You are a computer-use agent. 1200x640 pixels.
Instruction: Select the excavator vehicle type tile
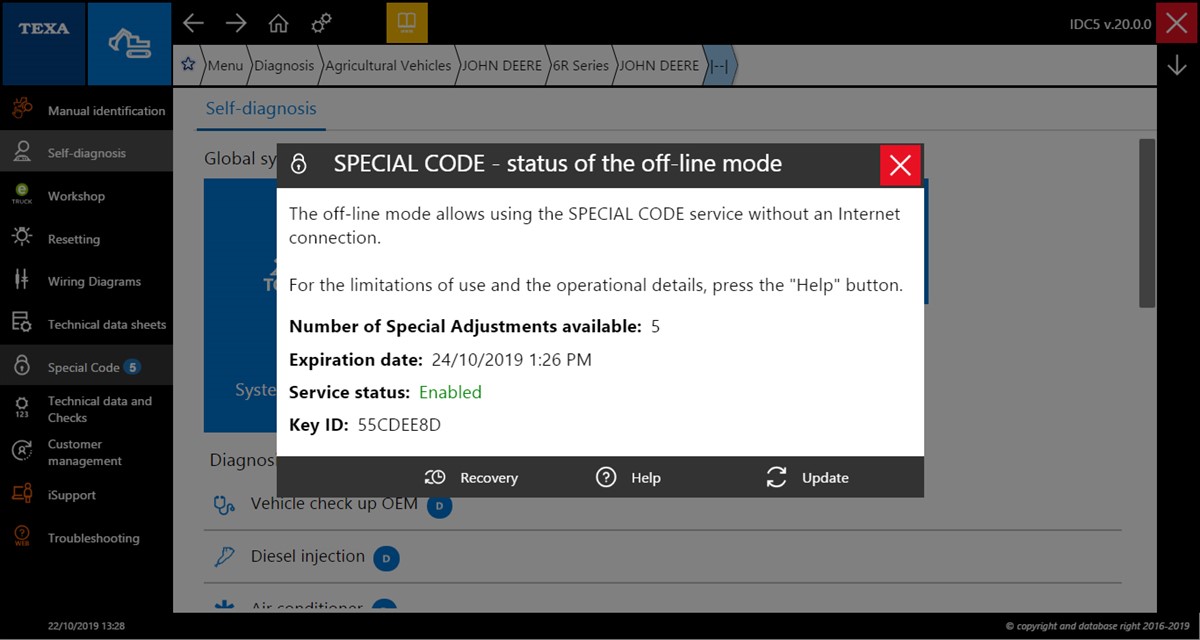[x=130, y=43]
